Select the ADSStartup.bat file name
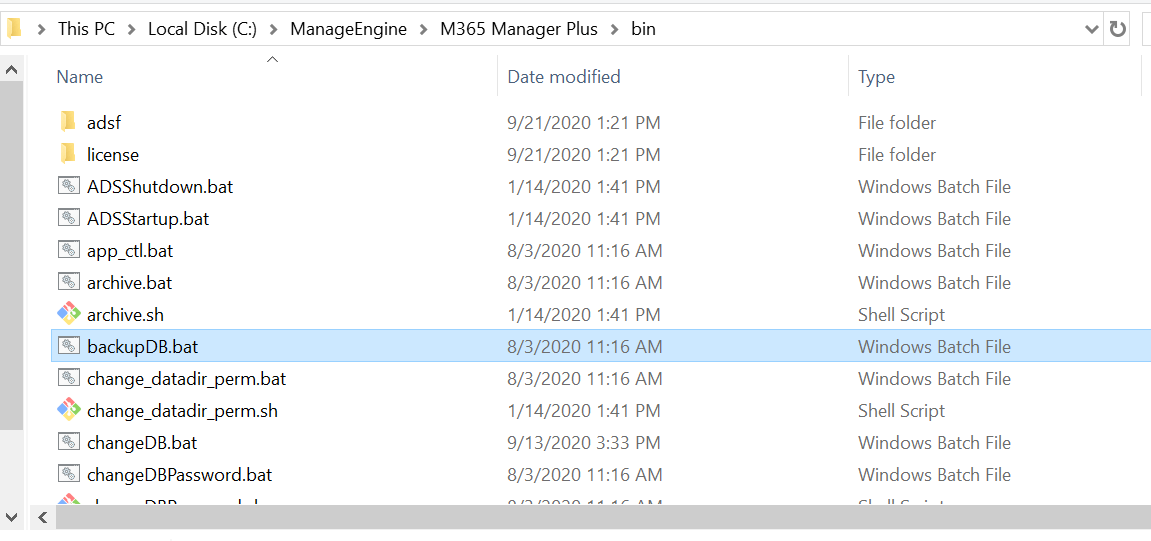The height and width of the screenshot is (541, 1151). (148, 218)
